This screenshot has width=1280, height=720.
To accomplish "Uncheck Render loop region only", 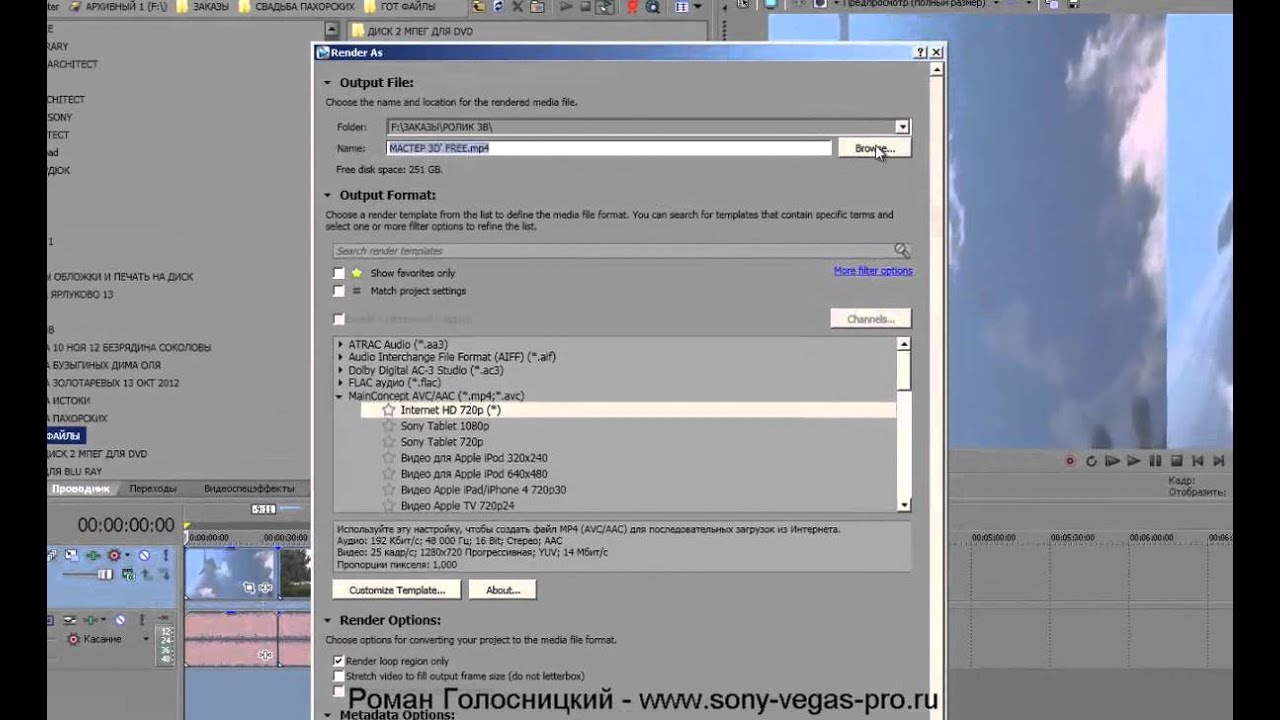I will (x=338, y=661).
